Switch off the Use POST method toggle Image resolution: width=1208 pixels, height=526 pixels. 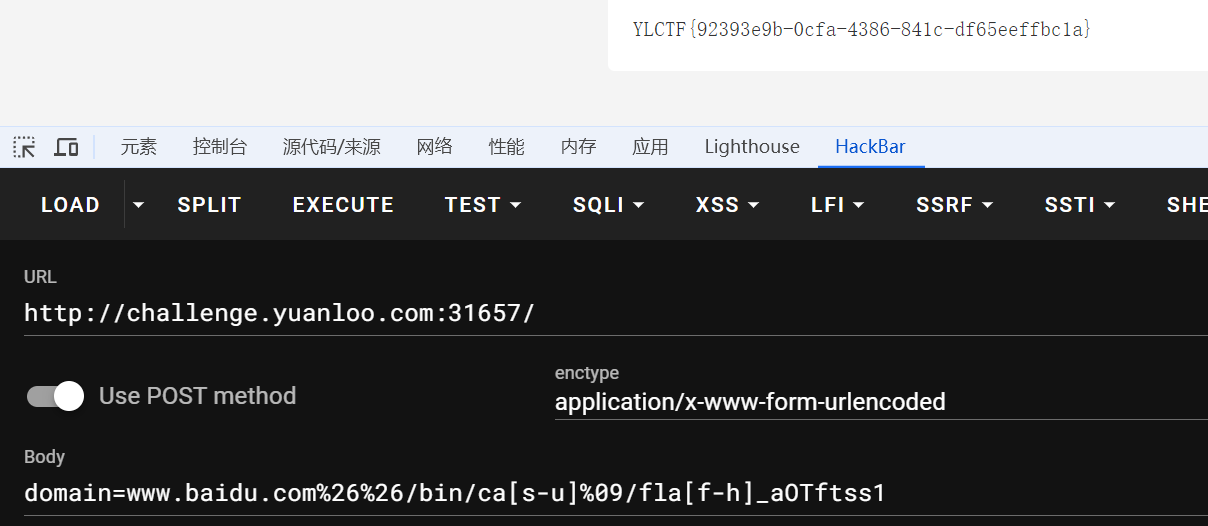pos(56,396)
